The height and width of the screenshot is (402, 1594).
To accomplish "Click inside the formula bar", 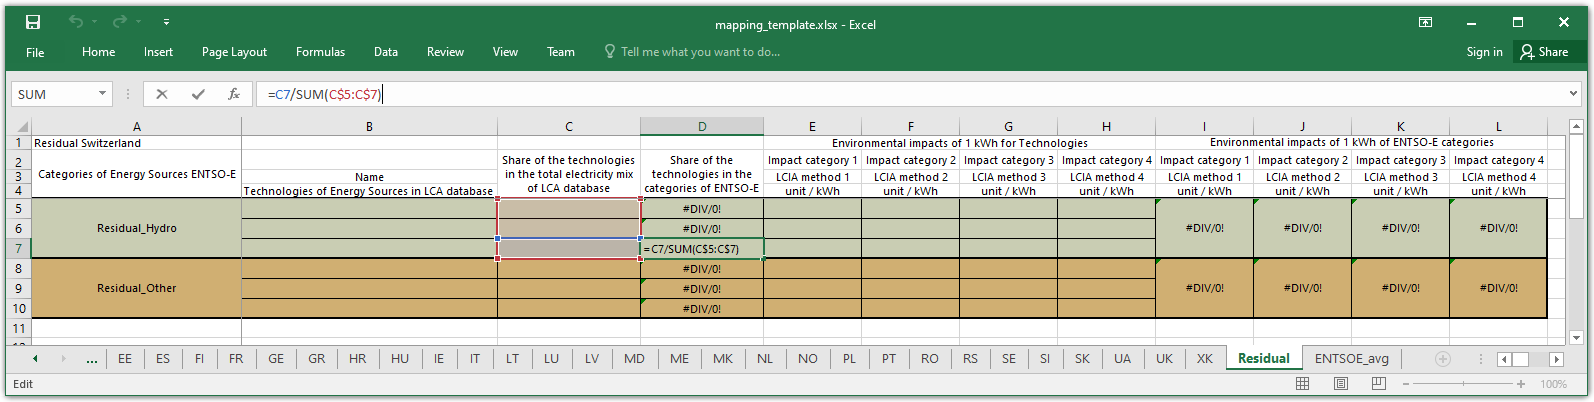I will click(x=910, y=94).
